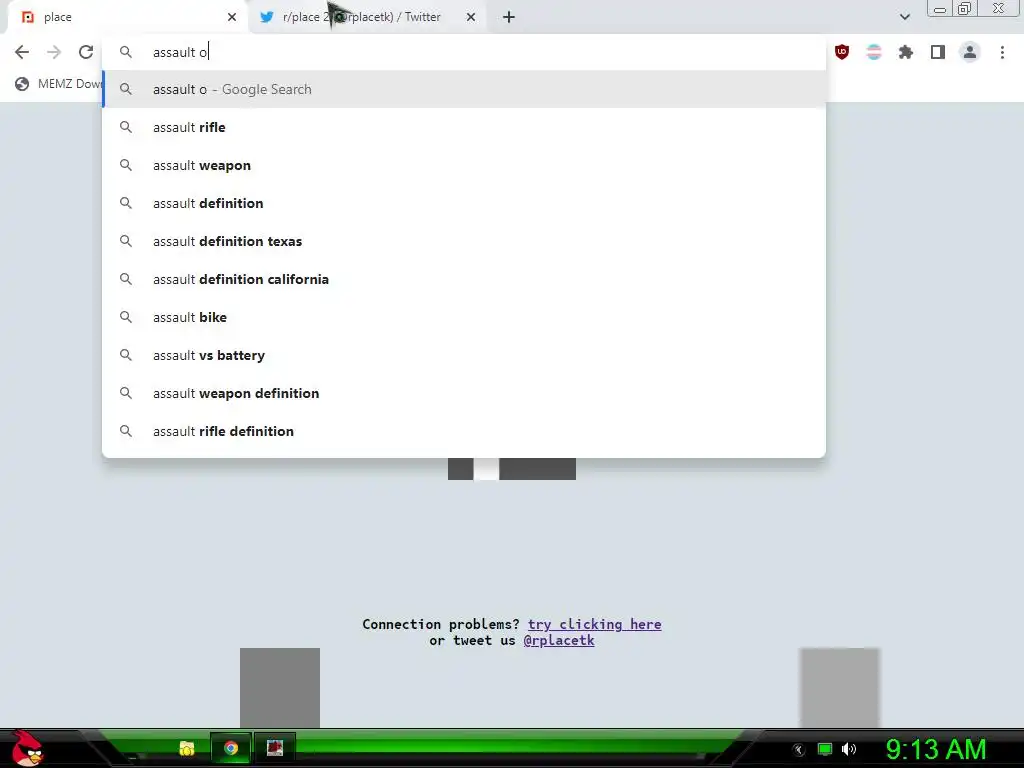Click into the address bar text 'assault o'

pyautogui.click(x=180, y=52)
